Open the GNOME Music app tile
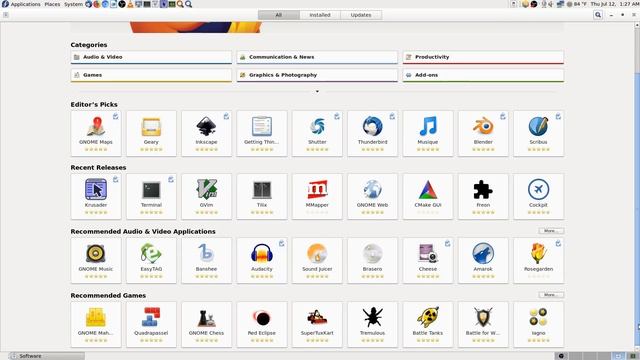This screenshot has height=360, width=640. tap(96, 260)
